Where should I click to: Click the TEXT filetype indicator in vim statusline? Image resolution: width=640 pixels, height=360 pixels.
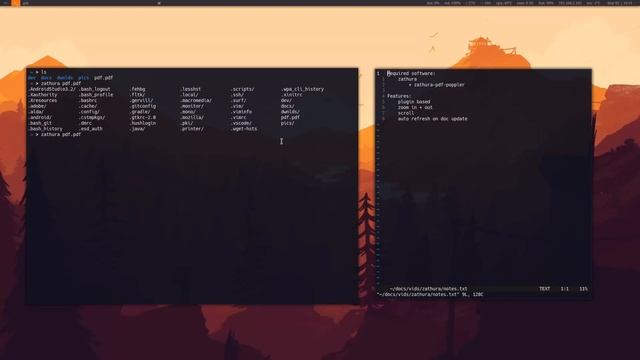544,289
